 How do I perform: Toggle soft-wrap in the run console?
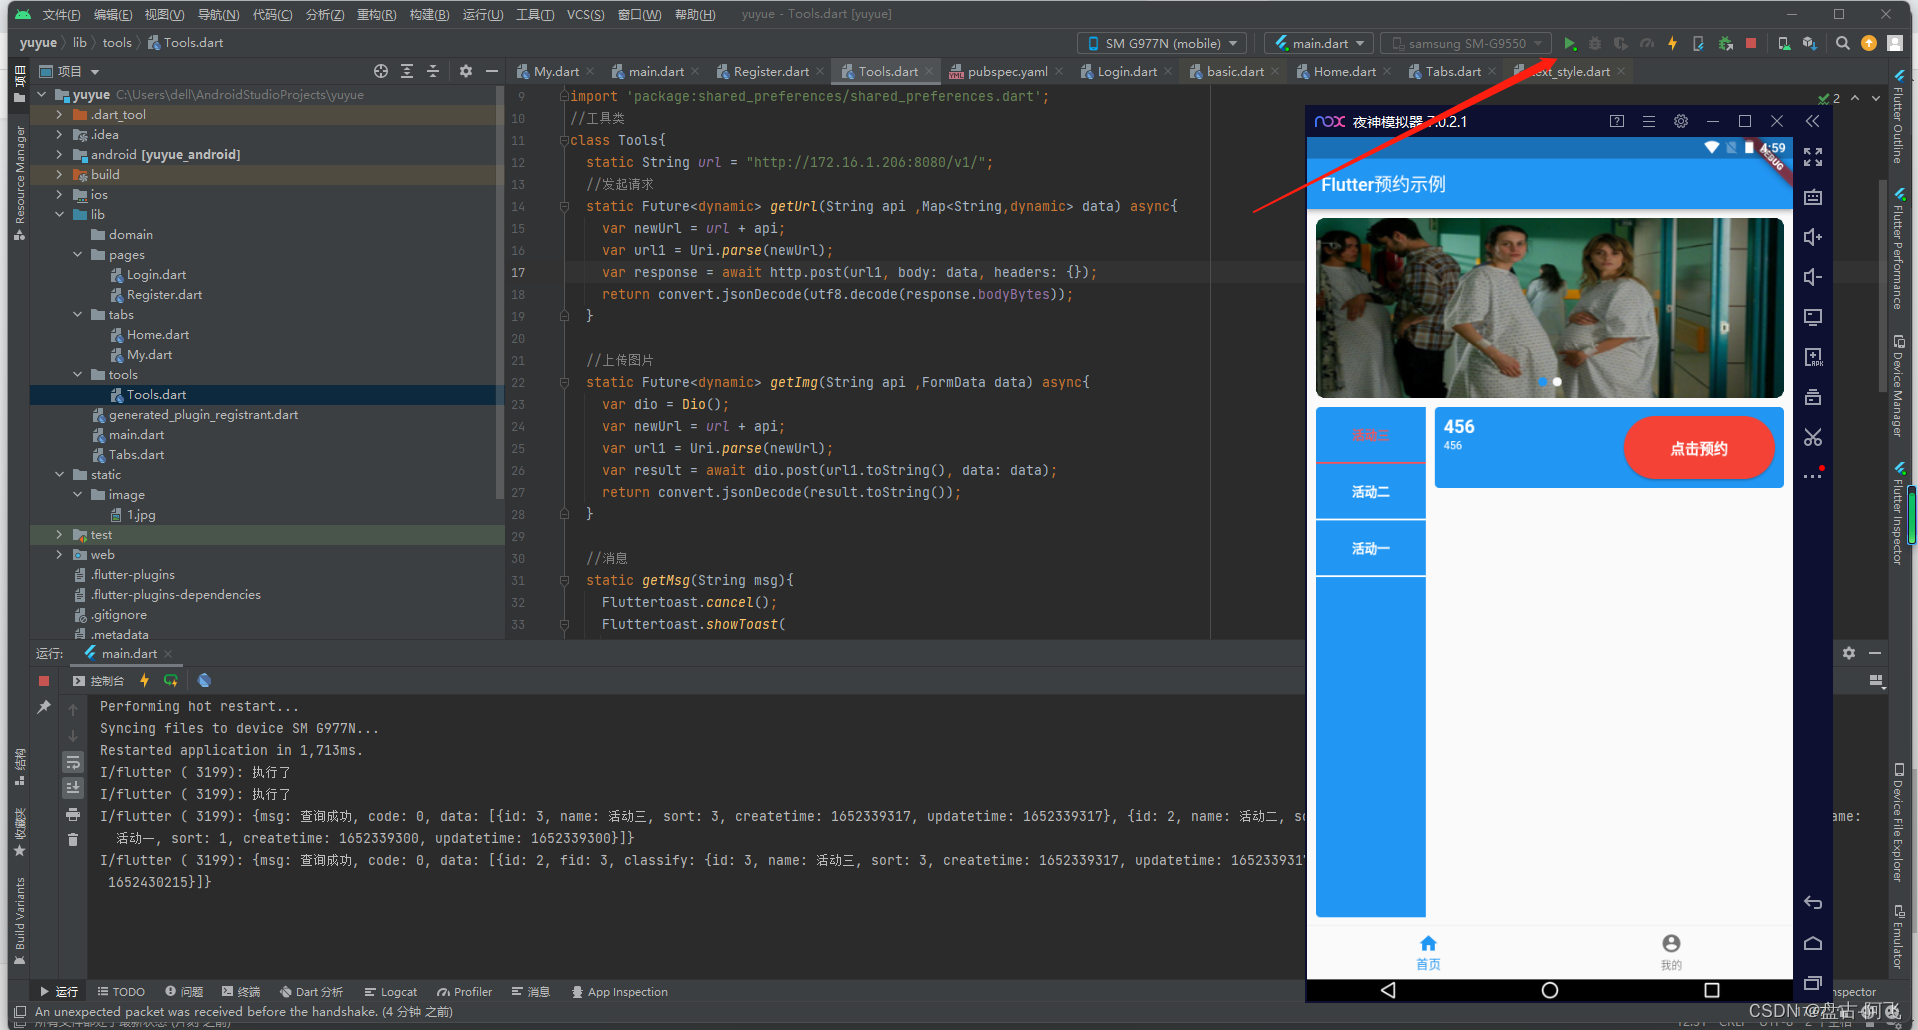73,763
